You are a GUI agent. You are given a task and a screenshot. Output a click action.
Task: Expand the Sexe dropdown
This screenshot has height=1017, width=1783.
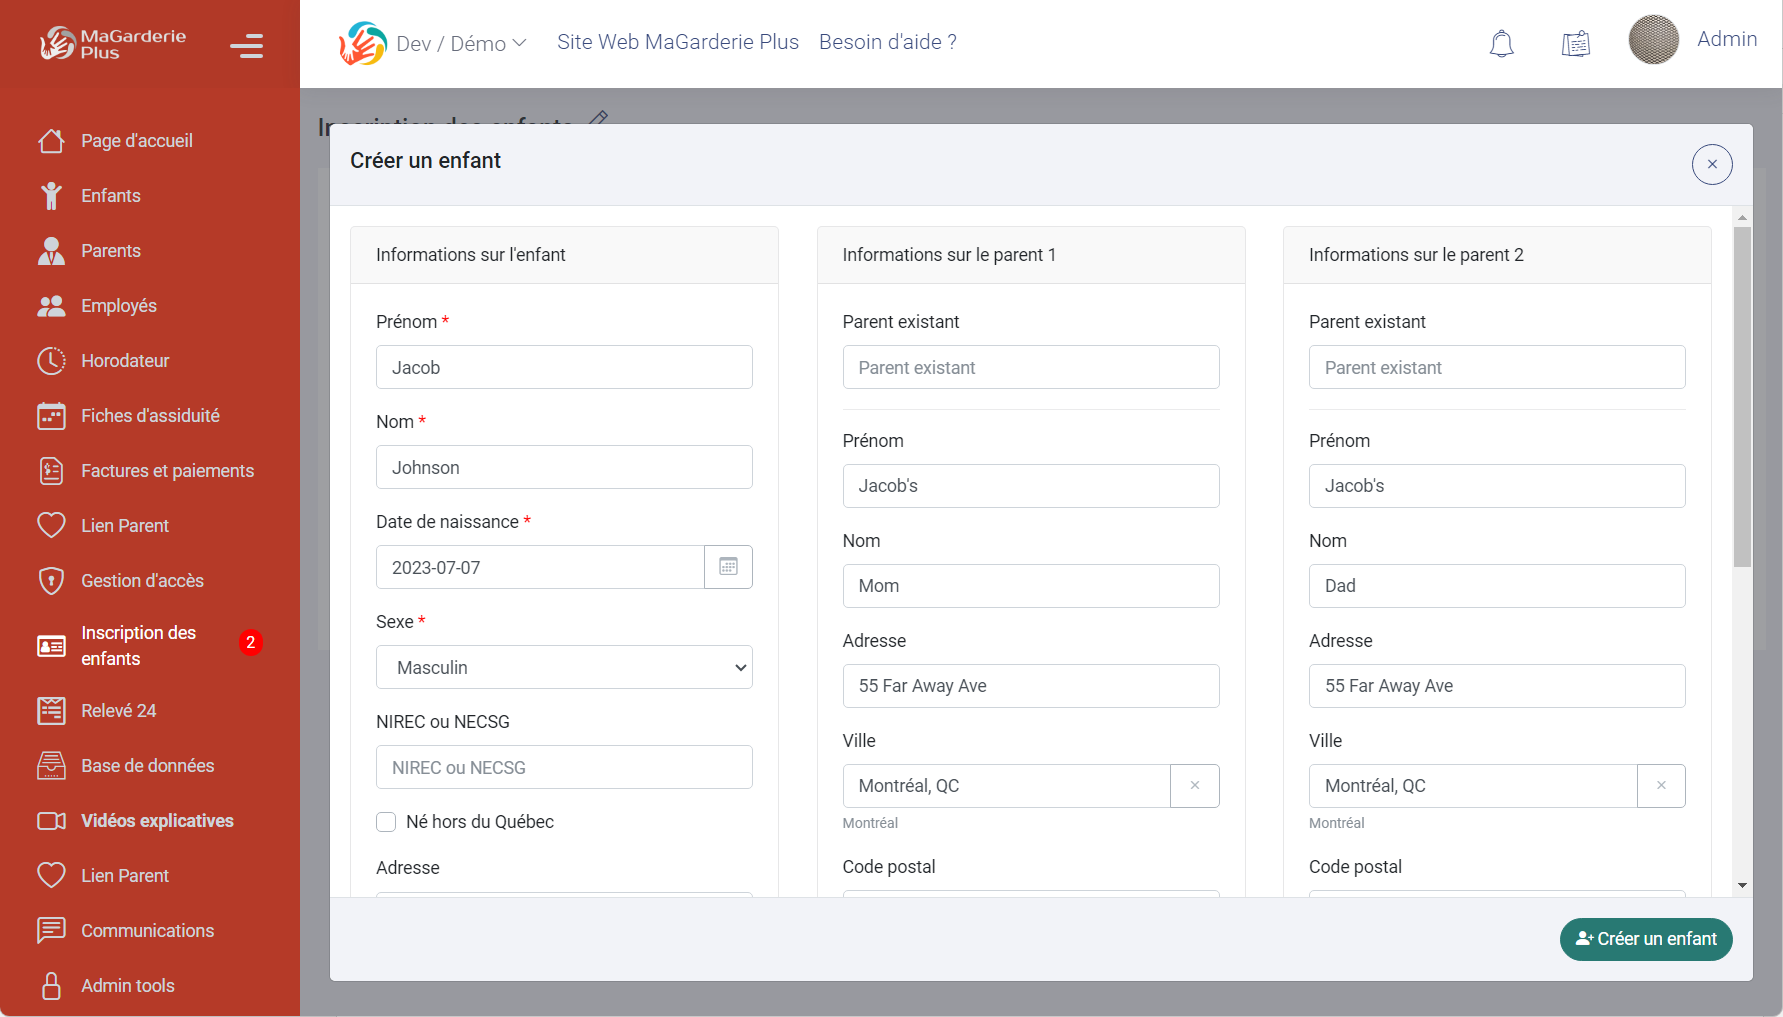pyautogui.click(x=564, y=667)
